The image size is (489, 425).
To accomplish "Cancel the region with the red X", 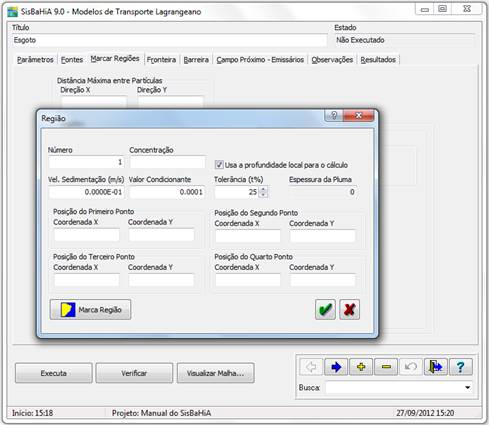I will (x=349, y=309).
